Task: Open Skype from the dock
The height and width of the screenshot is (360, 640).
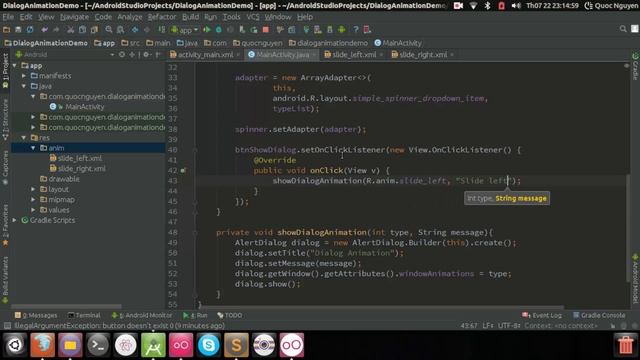Action: point(209,345)
